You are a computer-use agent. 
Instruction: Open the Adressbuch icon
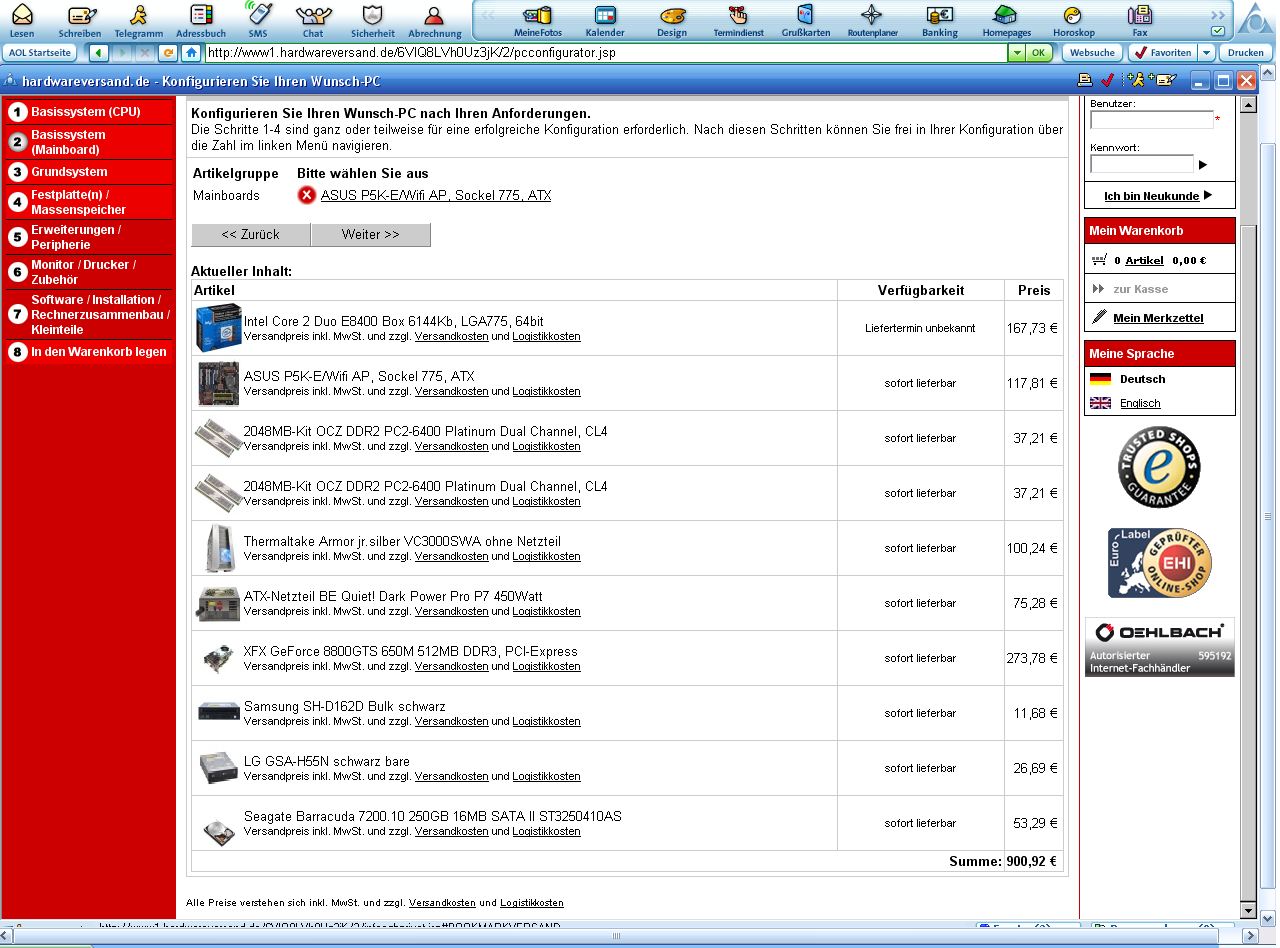pyautogui.click(x=201, y=19)
